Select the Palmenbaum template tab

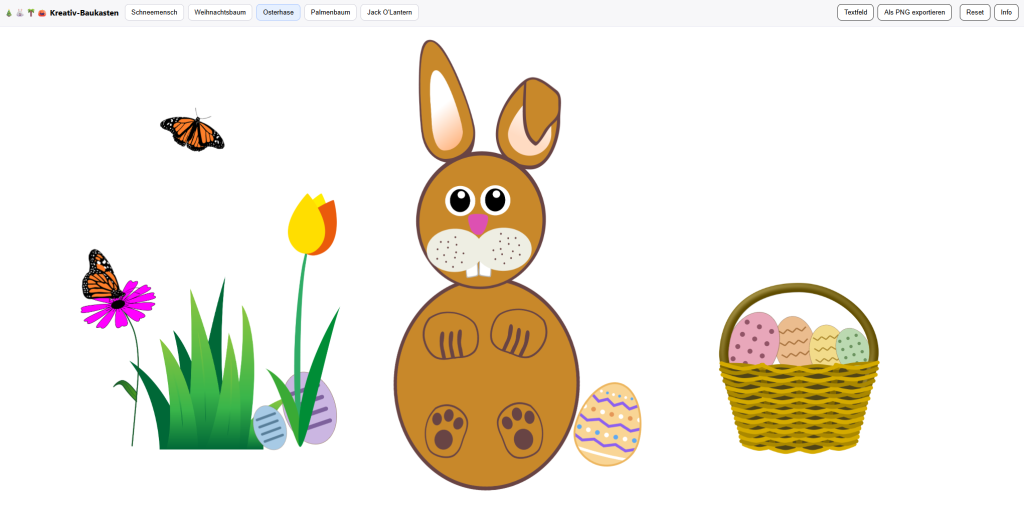coord(330,12)
